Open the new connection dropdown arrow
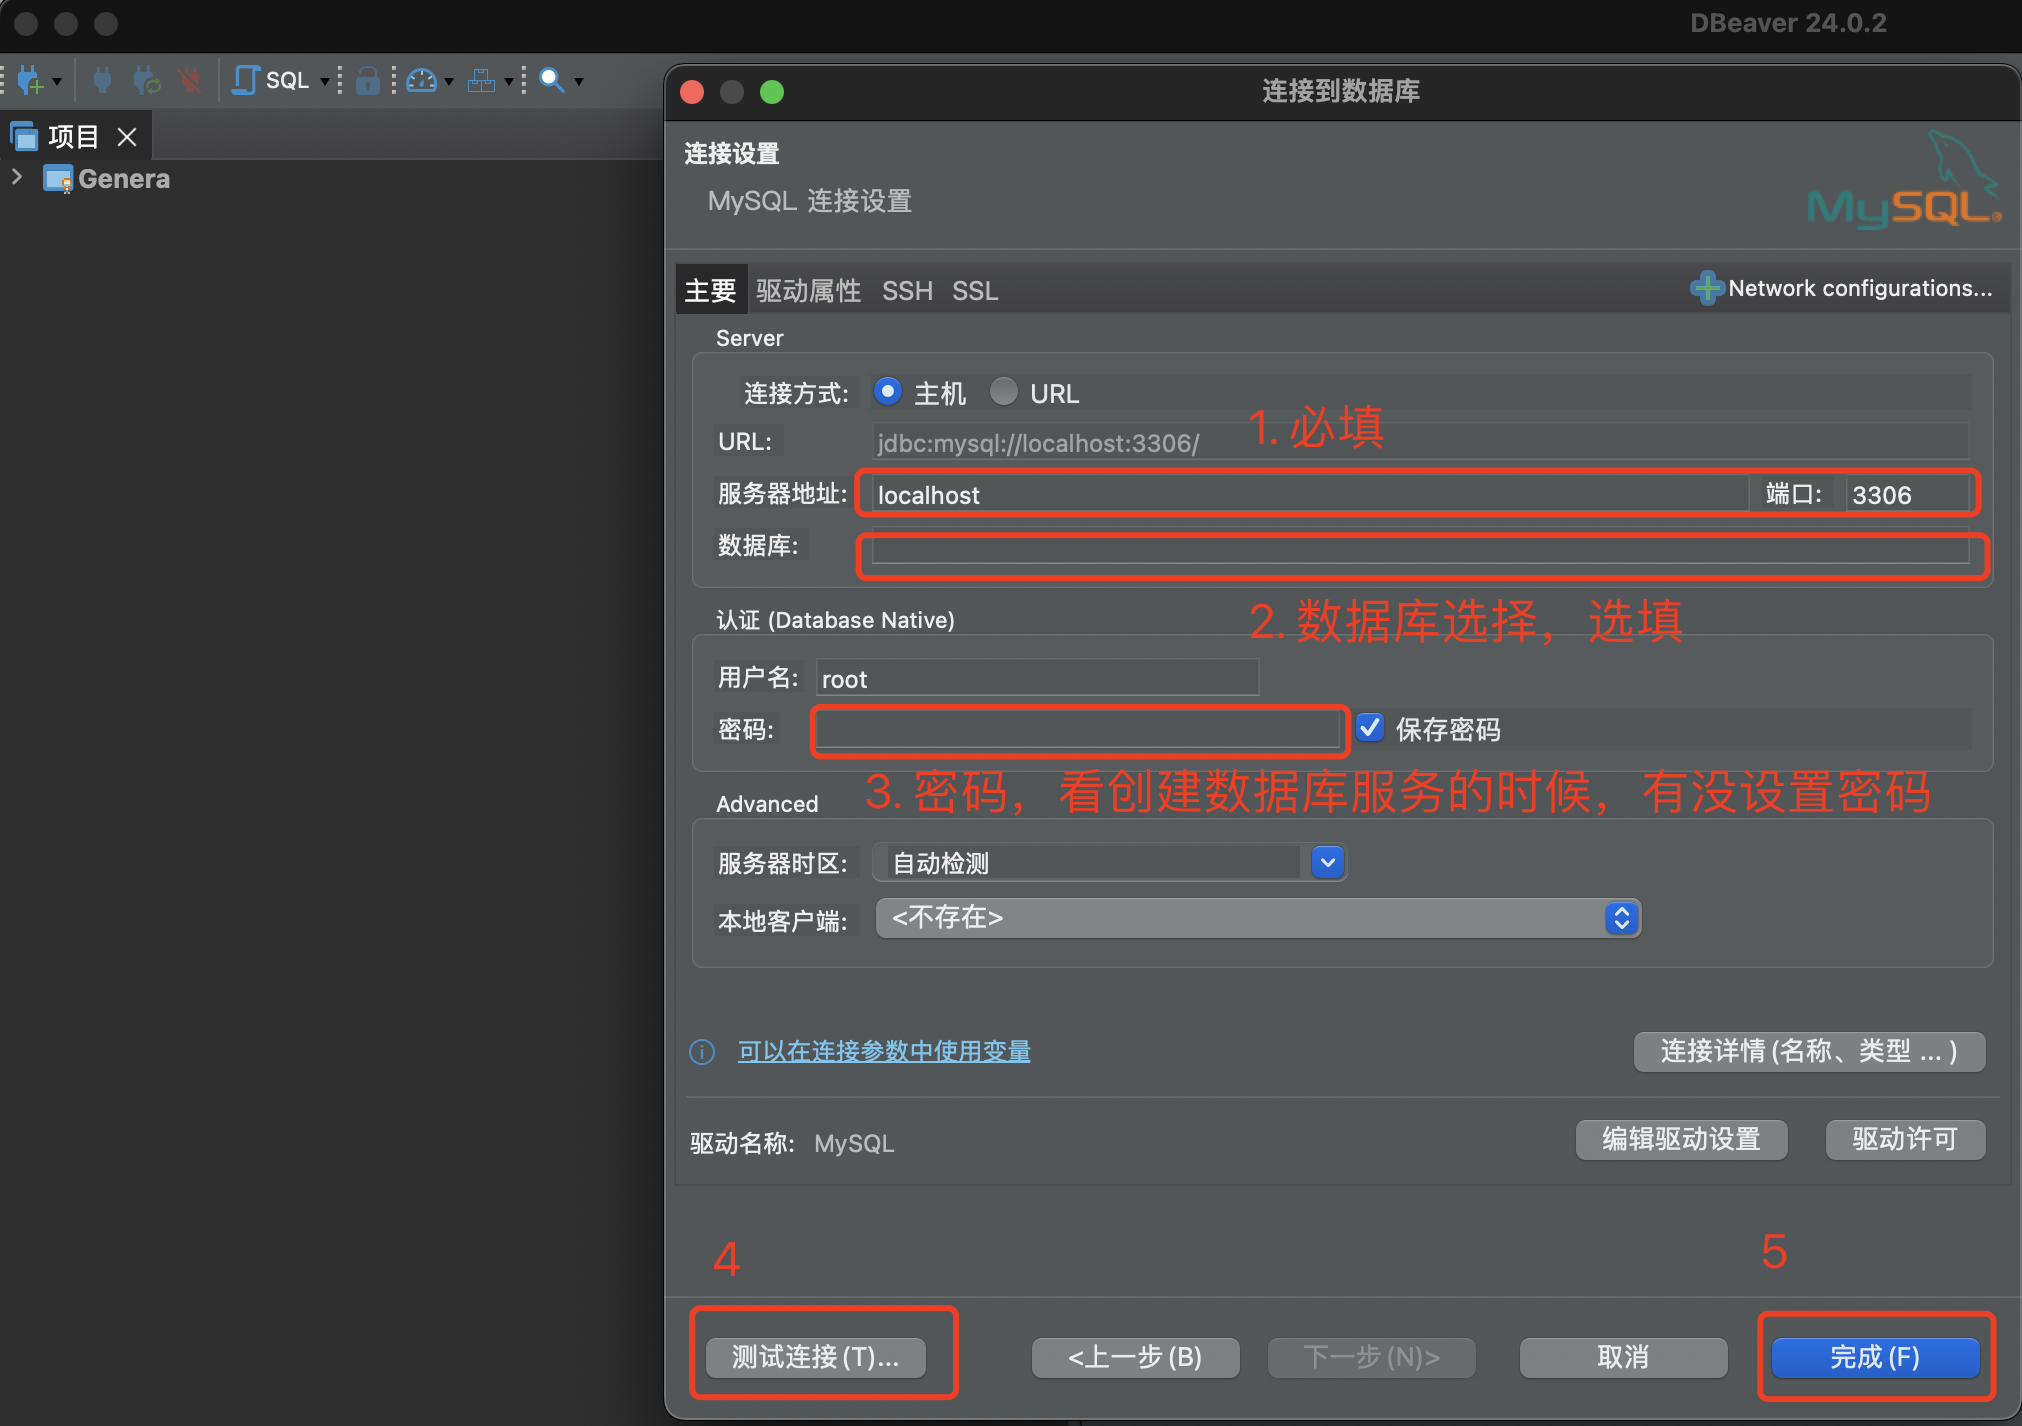 click(57, 81)
